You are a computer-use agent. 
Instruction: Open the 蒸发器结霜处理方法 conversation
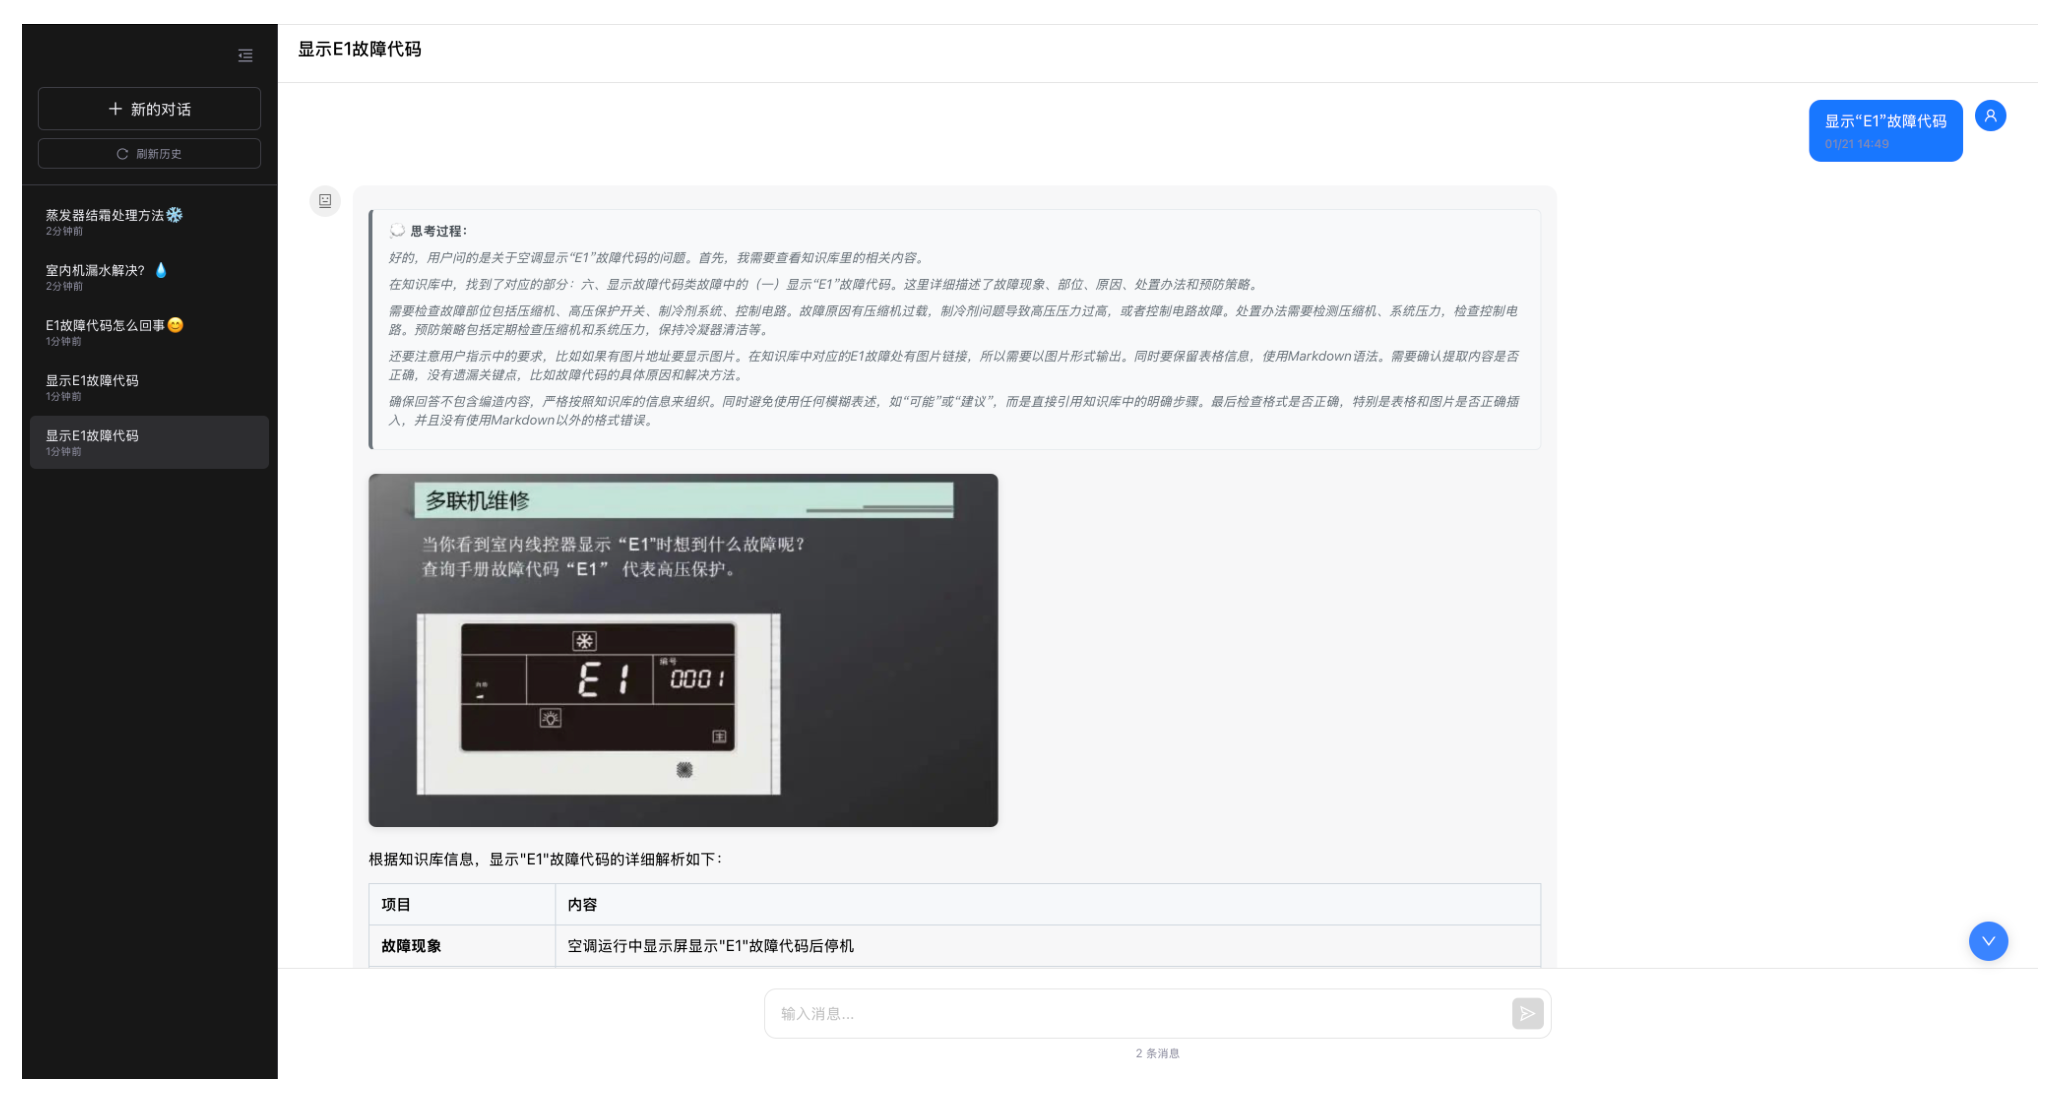(149, 222)
